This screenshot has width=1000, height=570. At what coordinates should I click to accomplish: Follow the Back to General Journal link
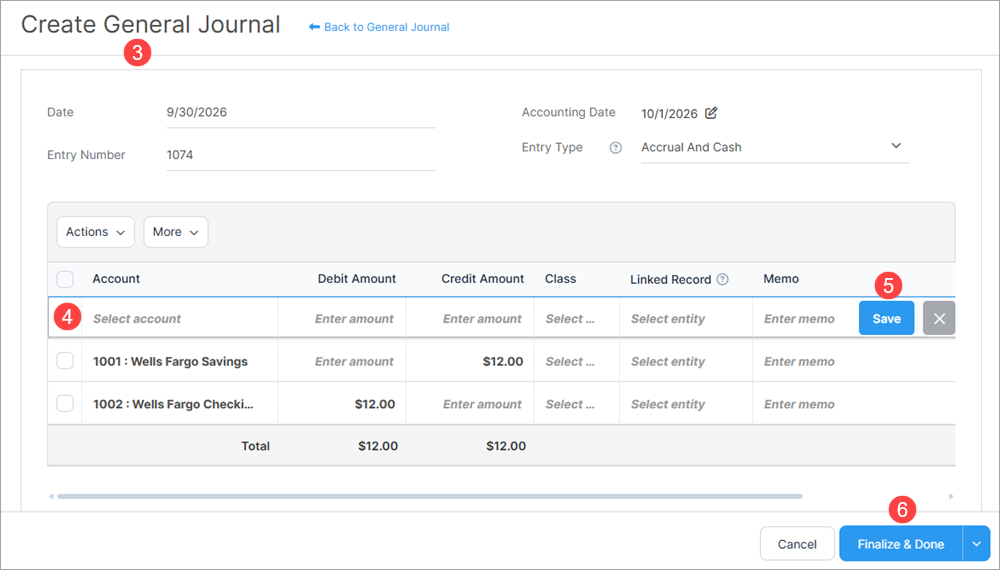point(386,27)
